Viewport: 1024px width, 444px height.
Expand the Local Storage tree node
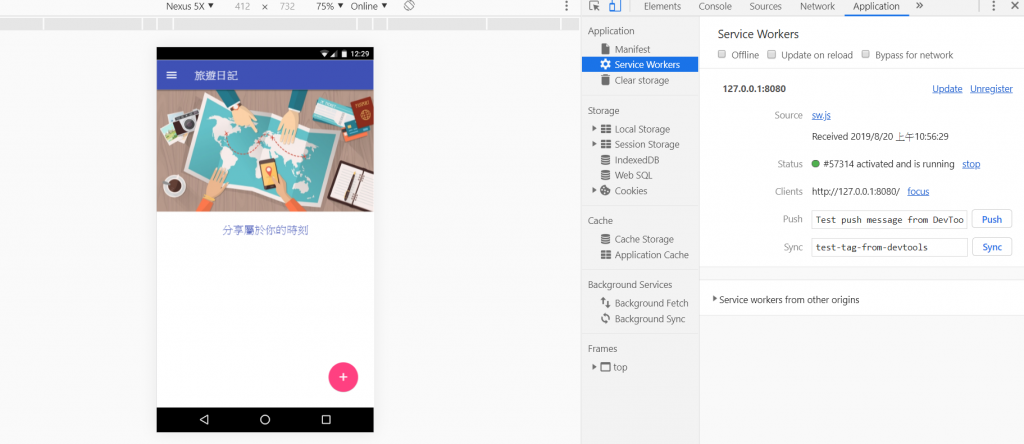click(x=594, y=129)
